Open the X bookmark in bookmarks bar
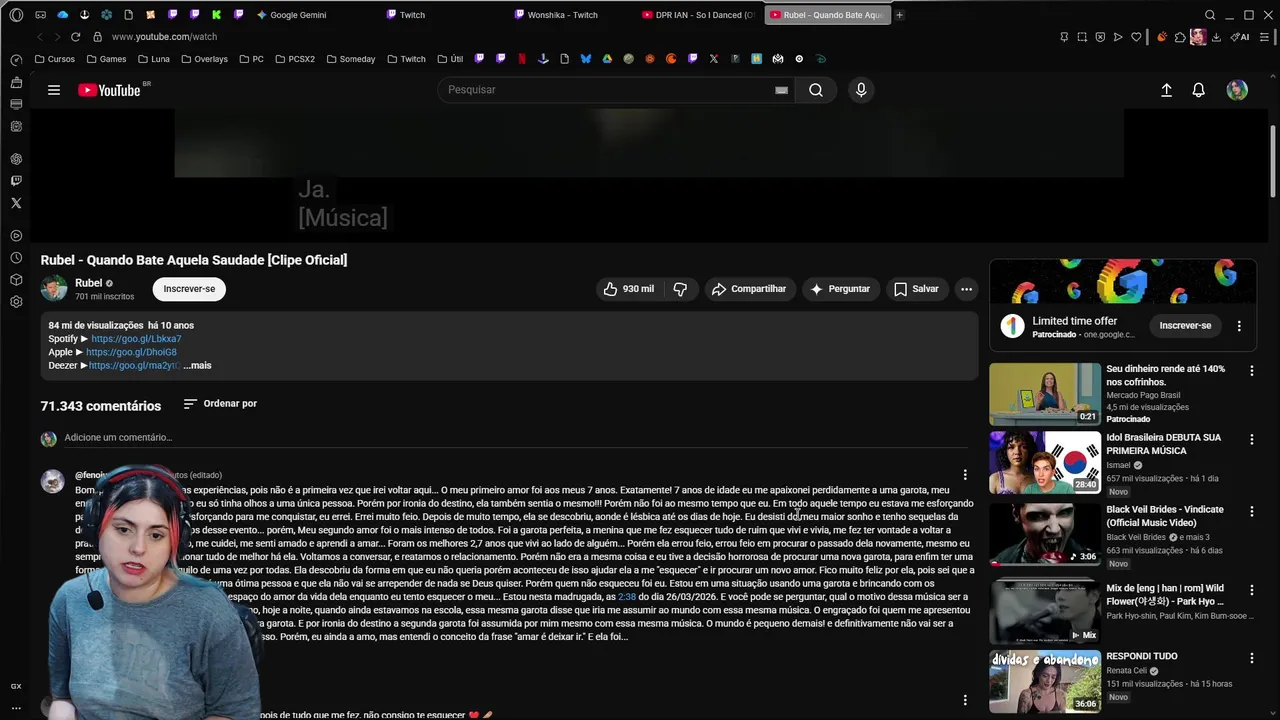The image size is (1280, 720). [x=713, y=59]
